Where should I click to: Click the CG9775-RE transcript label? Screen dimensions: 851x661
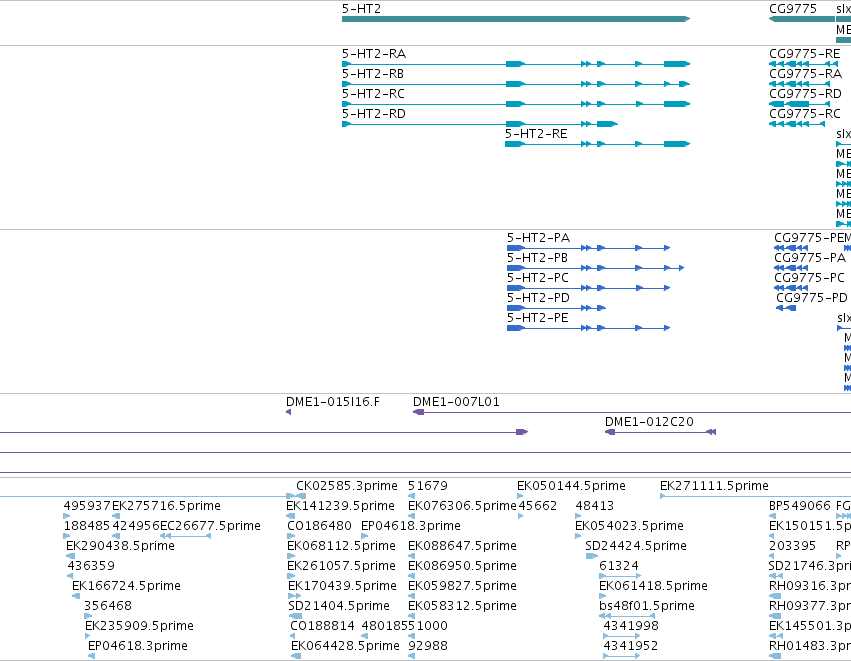[804, 54]
